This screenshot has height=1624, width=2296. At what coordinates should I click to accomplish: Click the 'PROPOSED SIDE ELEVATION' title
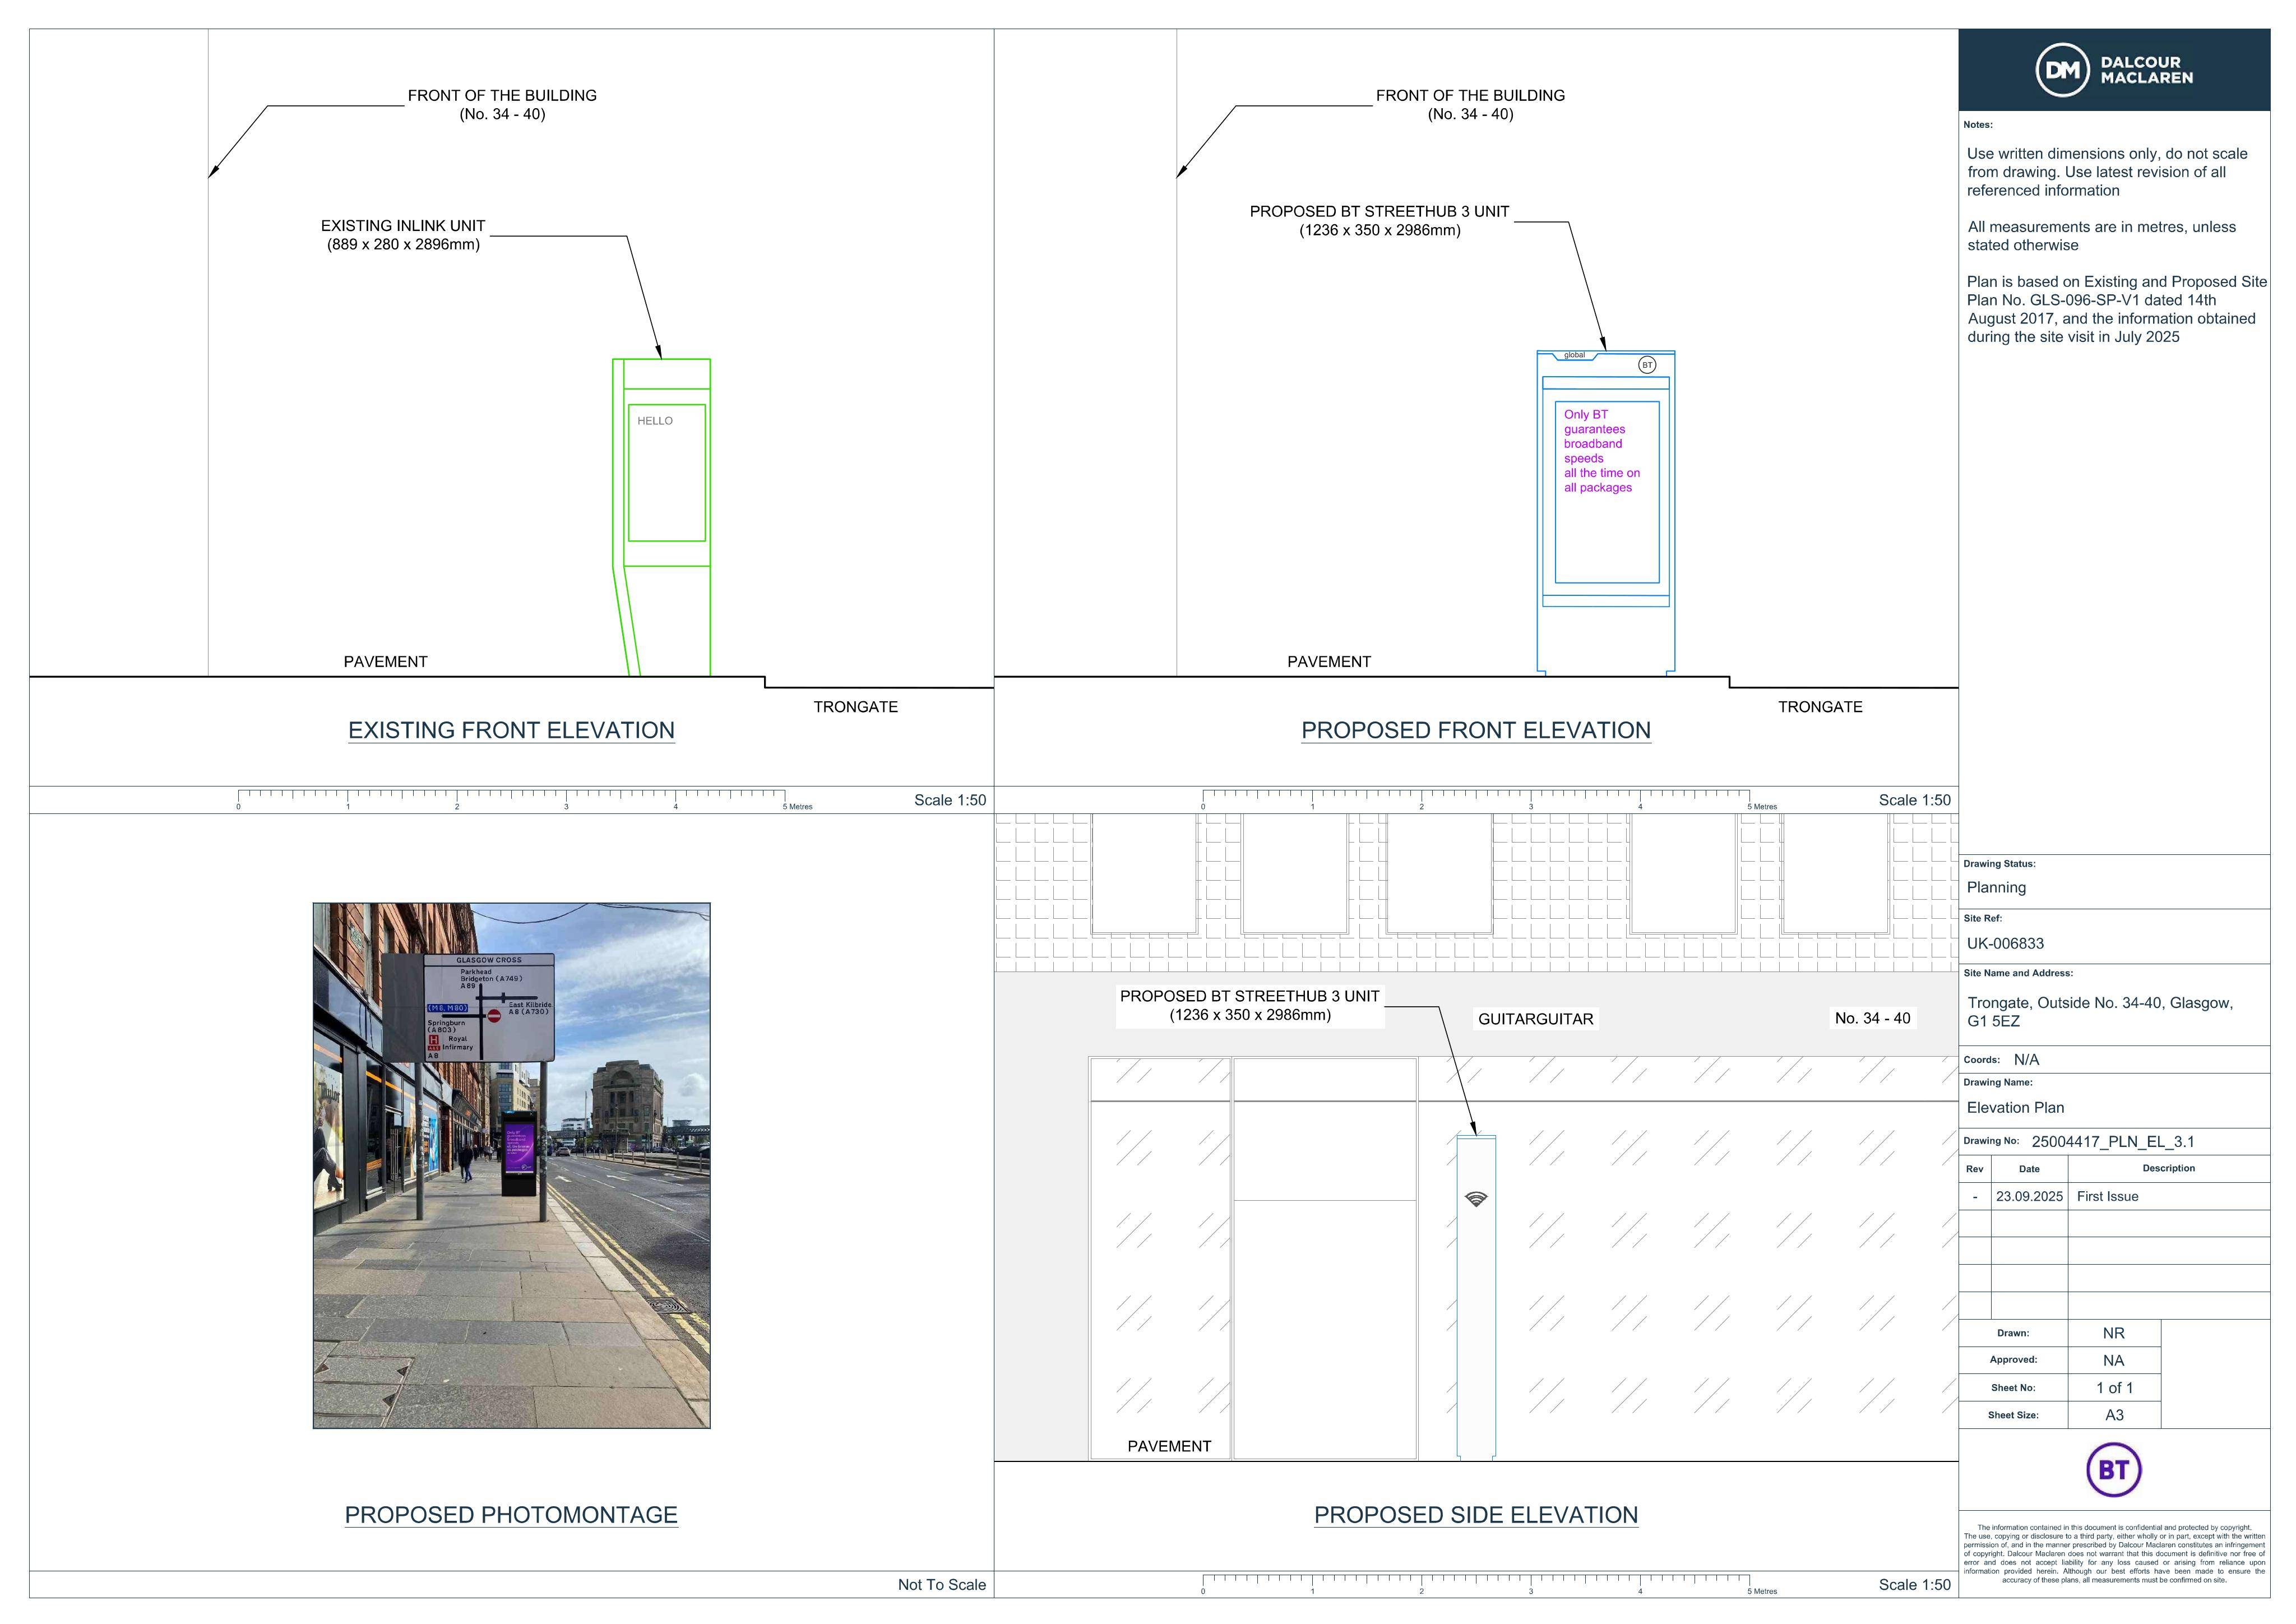point(1475,1514)
